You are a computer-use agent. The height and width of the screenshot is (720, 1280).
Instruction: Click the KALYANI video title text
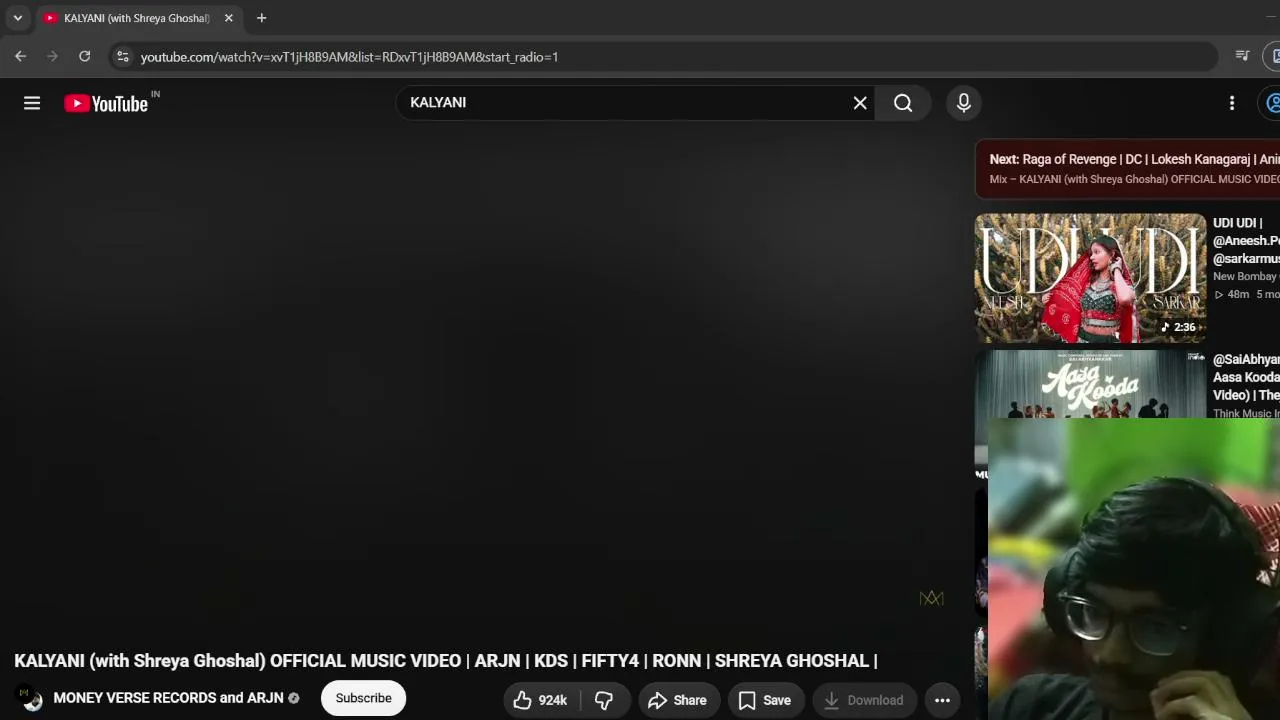[446, 661]
